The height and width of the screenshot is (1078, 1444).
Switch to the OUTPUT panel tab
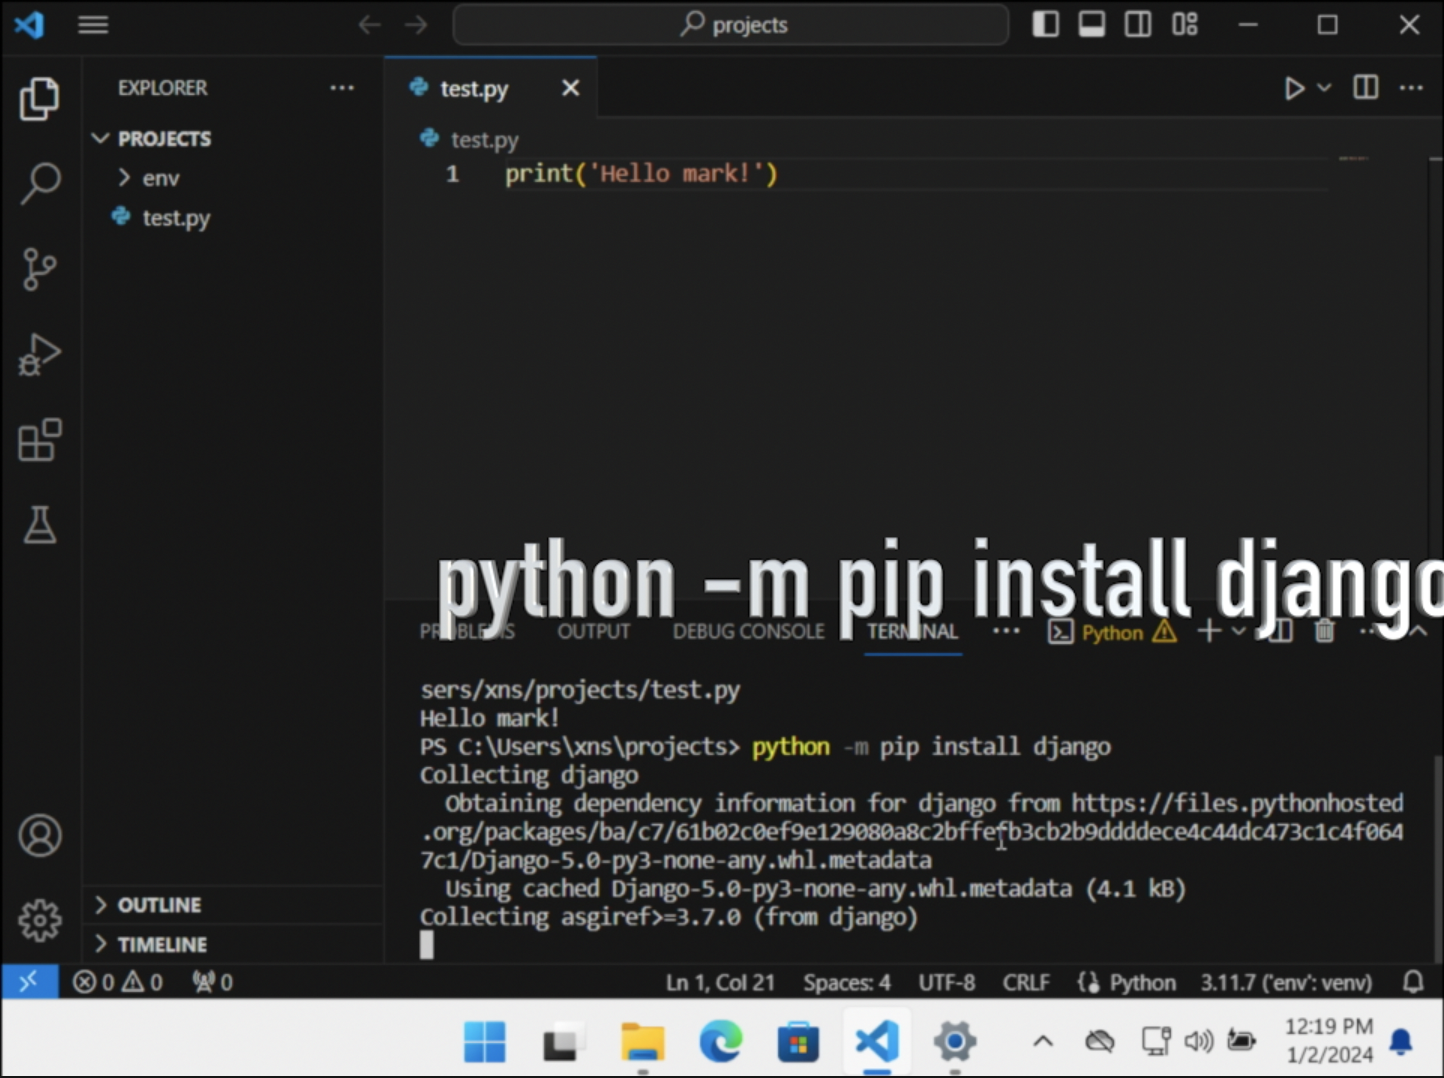pyautogui.click(x=594, y=632)
